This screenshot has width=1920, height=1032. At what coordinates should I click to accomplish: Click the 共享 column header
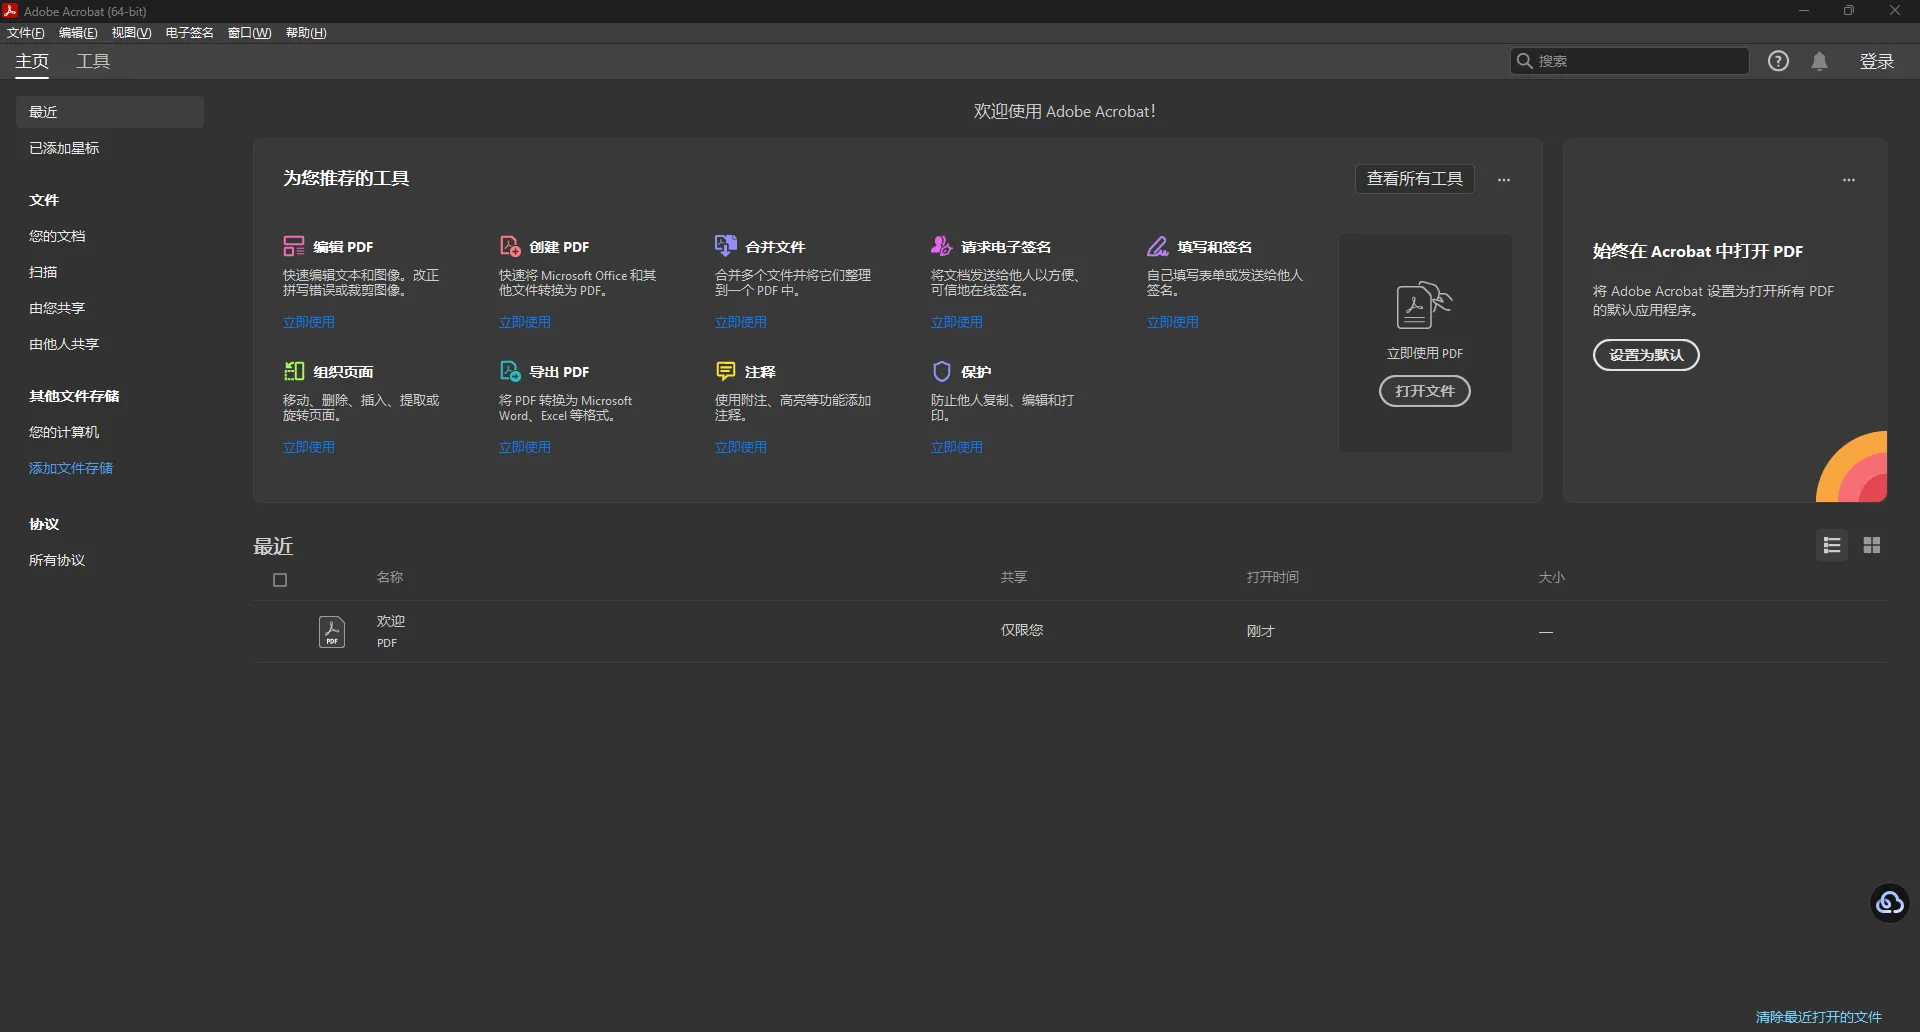tap(1014, 577)
